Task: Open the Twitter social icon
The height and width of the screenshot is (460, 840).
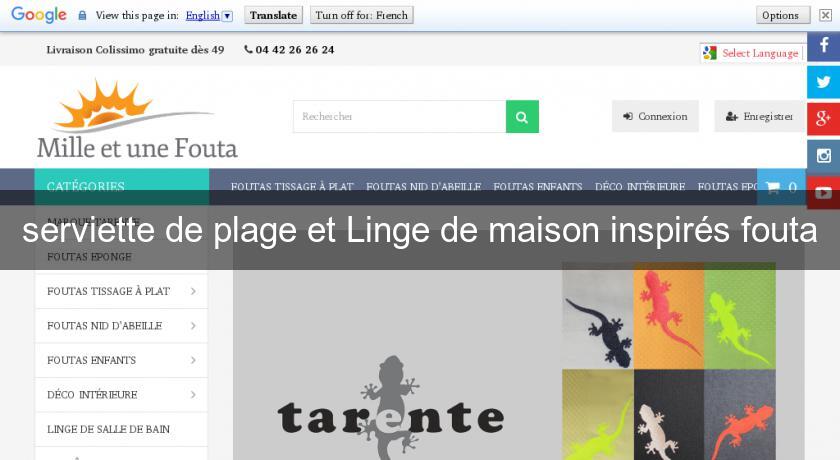Action: coord(823,82)
